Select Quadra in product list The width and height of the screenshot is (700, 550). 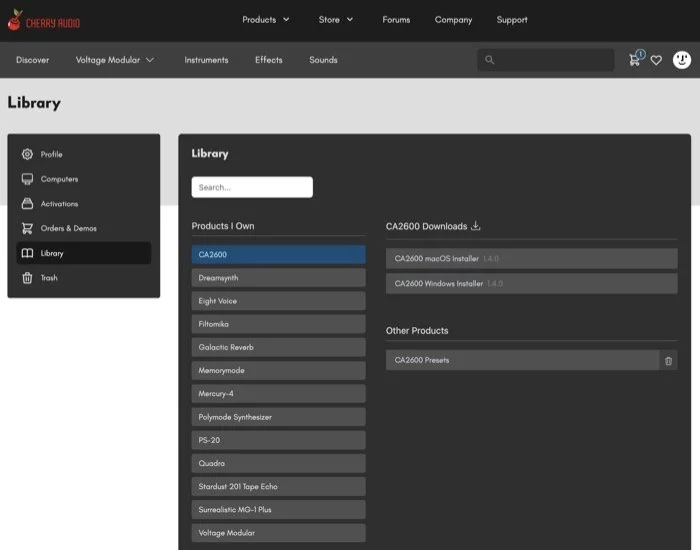(279, 463)
